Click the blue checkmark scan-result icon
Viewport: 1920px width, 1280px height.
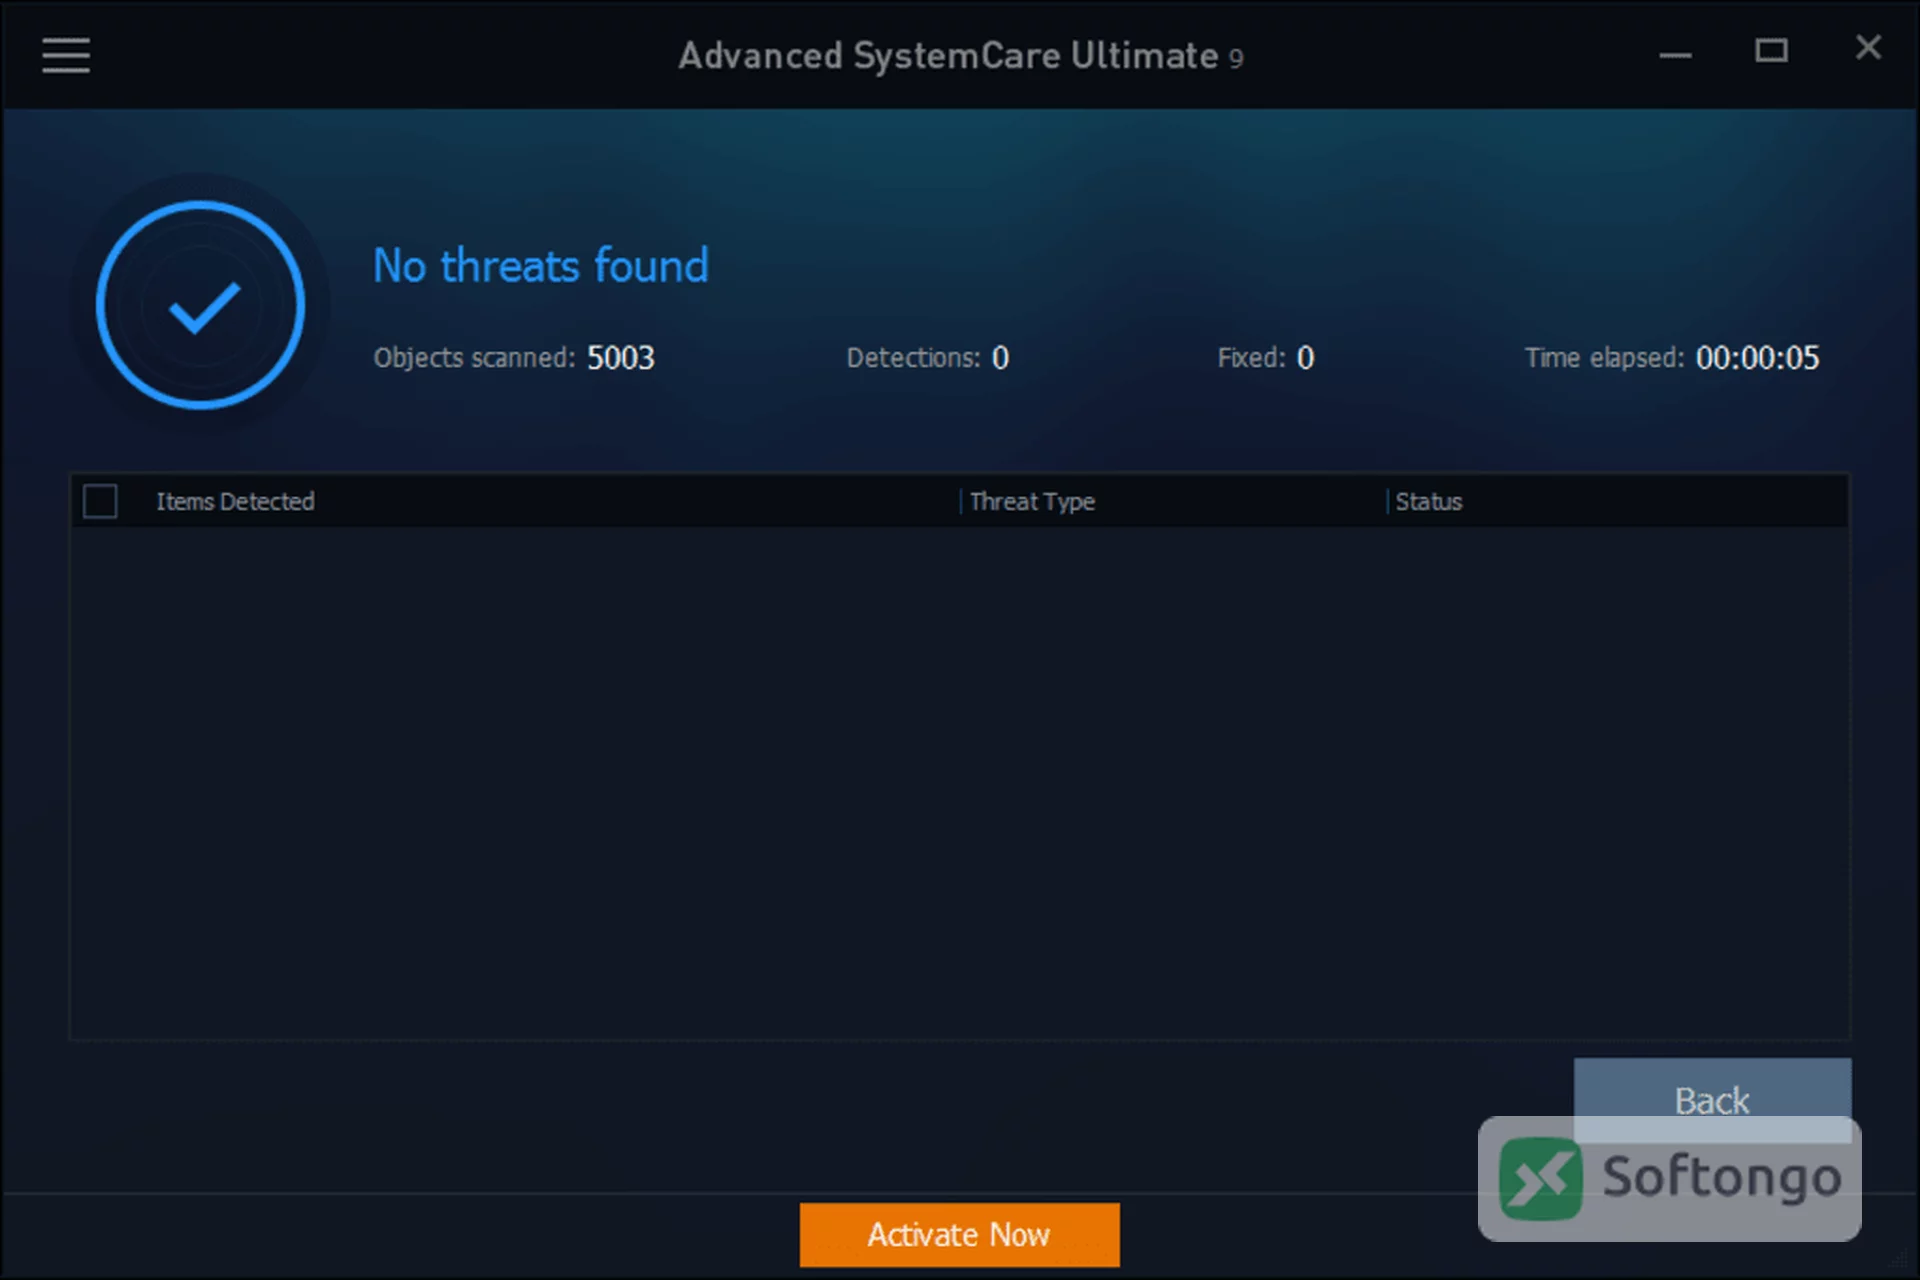[x=201, y=305]
